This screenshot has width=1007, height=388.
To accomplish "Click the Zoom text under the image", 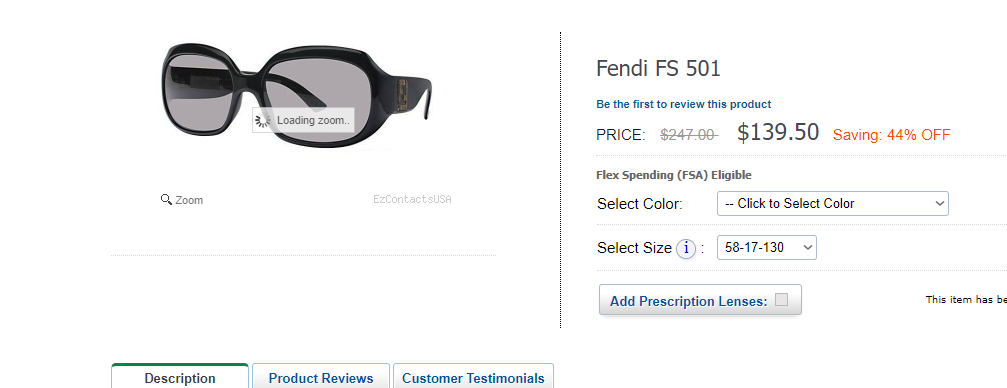I will (189, 200).
